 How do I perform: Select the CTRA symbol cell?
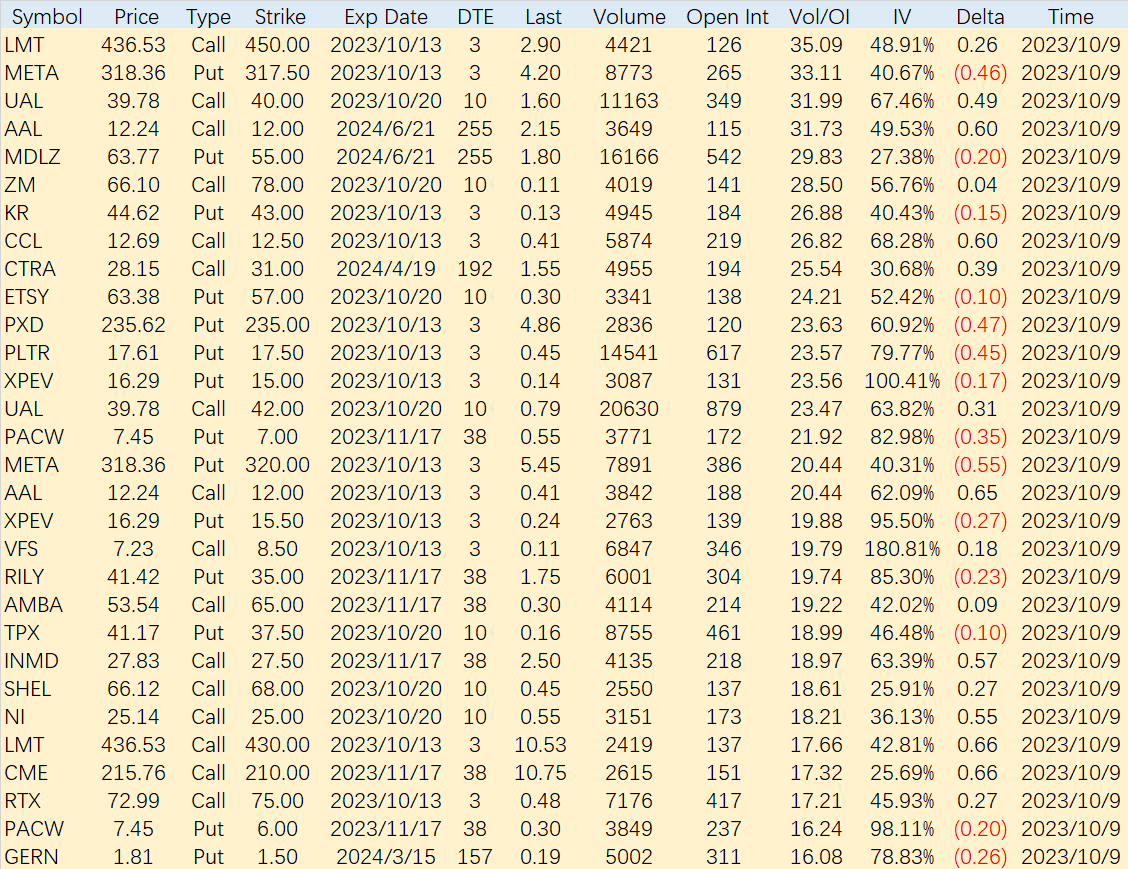point(29,269)
